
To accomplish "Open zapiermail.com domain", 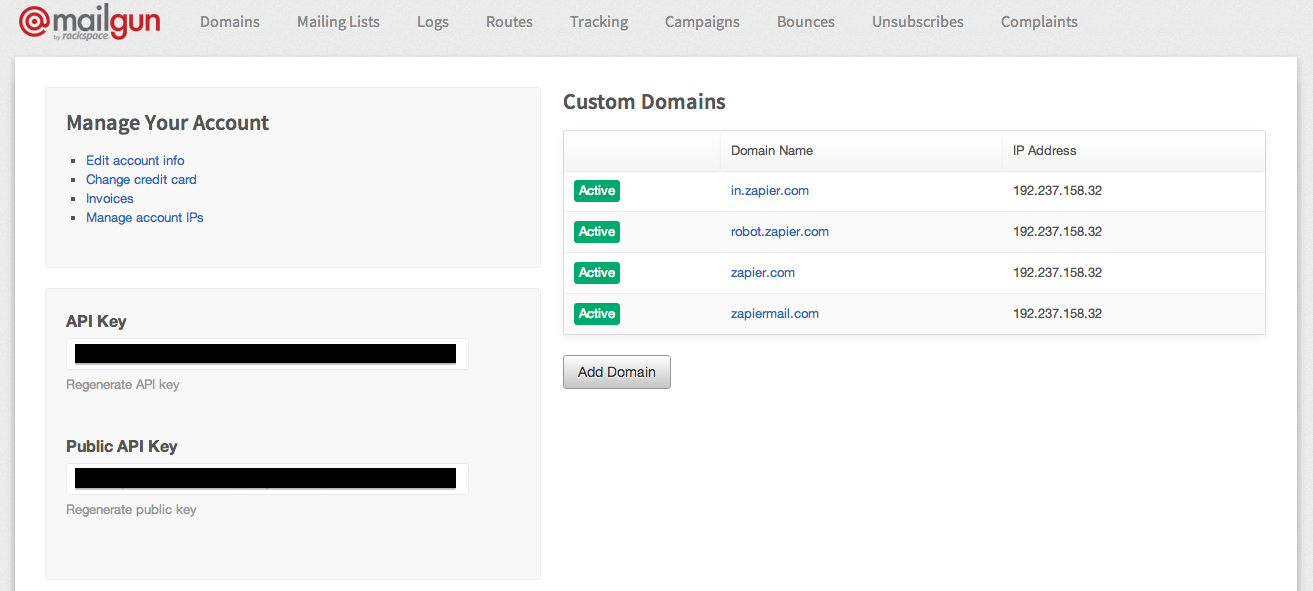I will (x=775, y=313).
